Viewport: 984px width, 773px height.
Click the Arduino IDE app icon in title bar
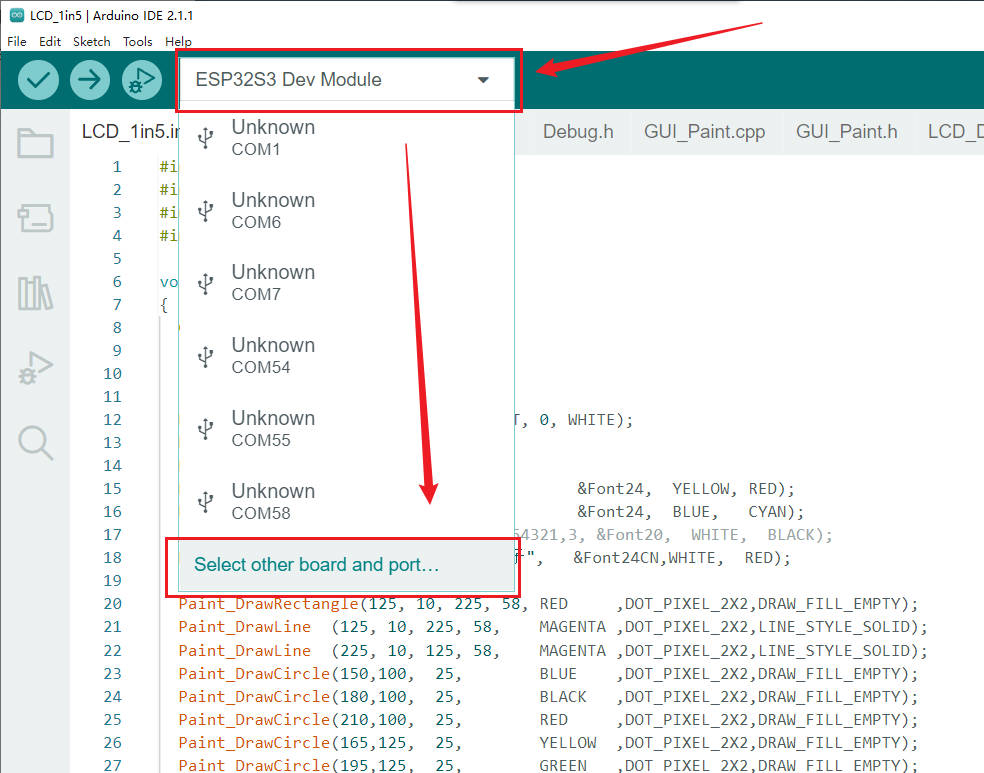pyautogui.click(x=17, y=15)
